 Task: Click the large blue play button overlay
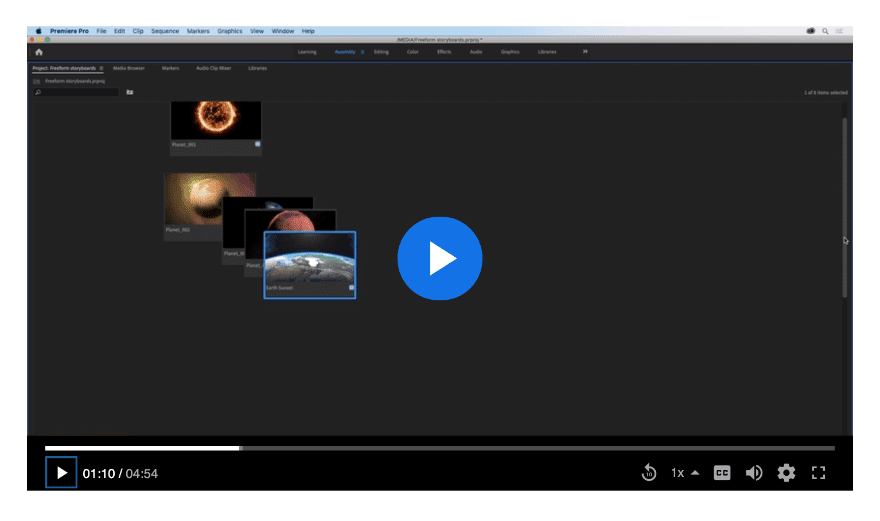(440, 258)
